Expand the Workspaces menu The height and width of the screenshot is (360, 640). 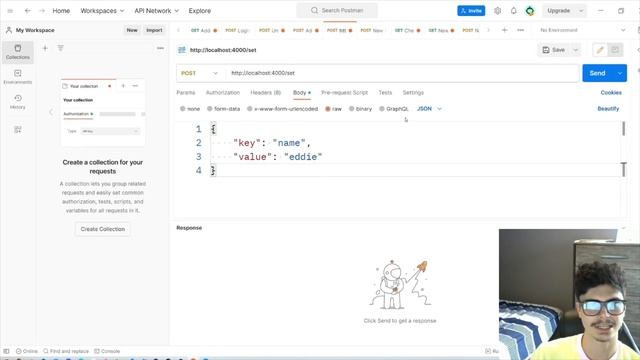click(x=102, y=11)
